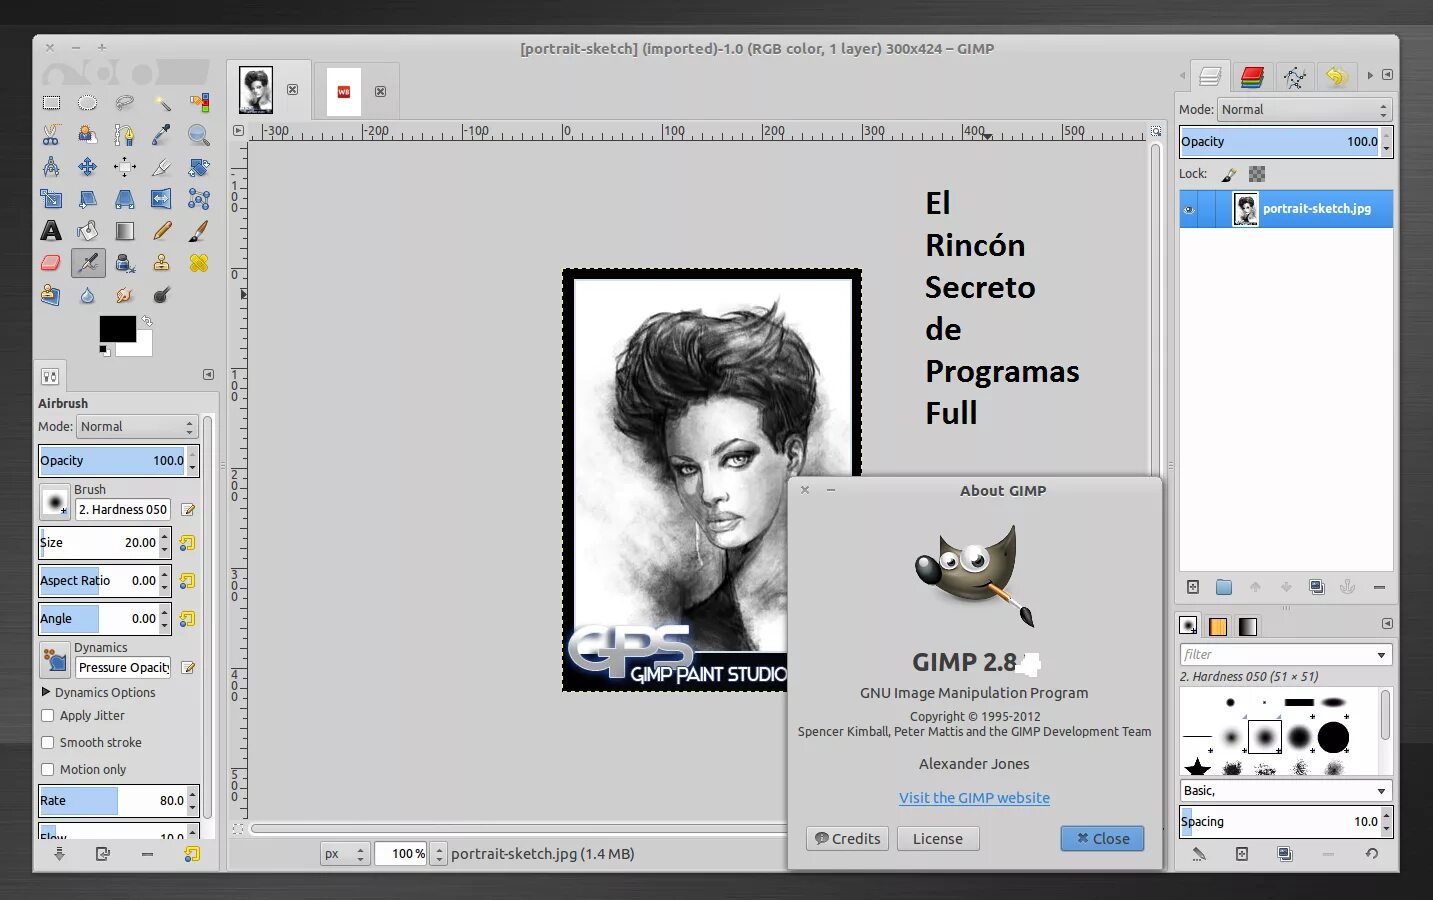The height and width of the screenshot is (900, 1433).
Task: Anchor the floating layer icon
Action: [x=1347, y=587]
